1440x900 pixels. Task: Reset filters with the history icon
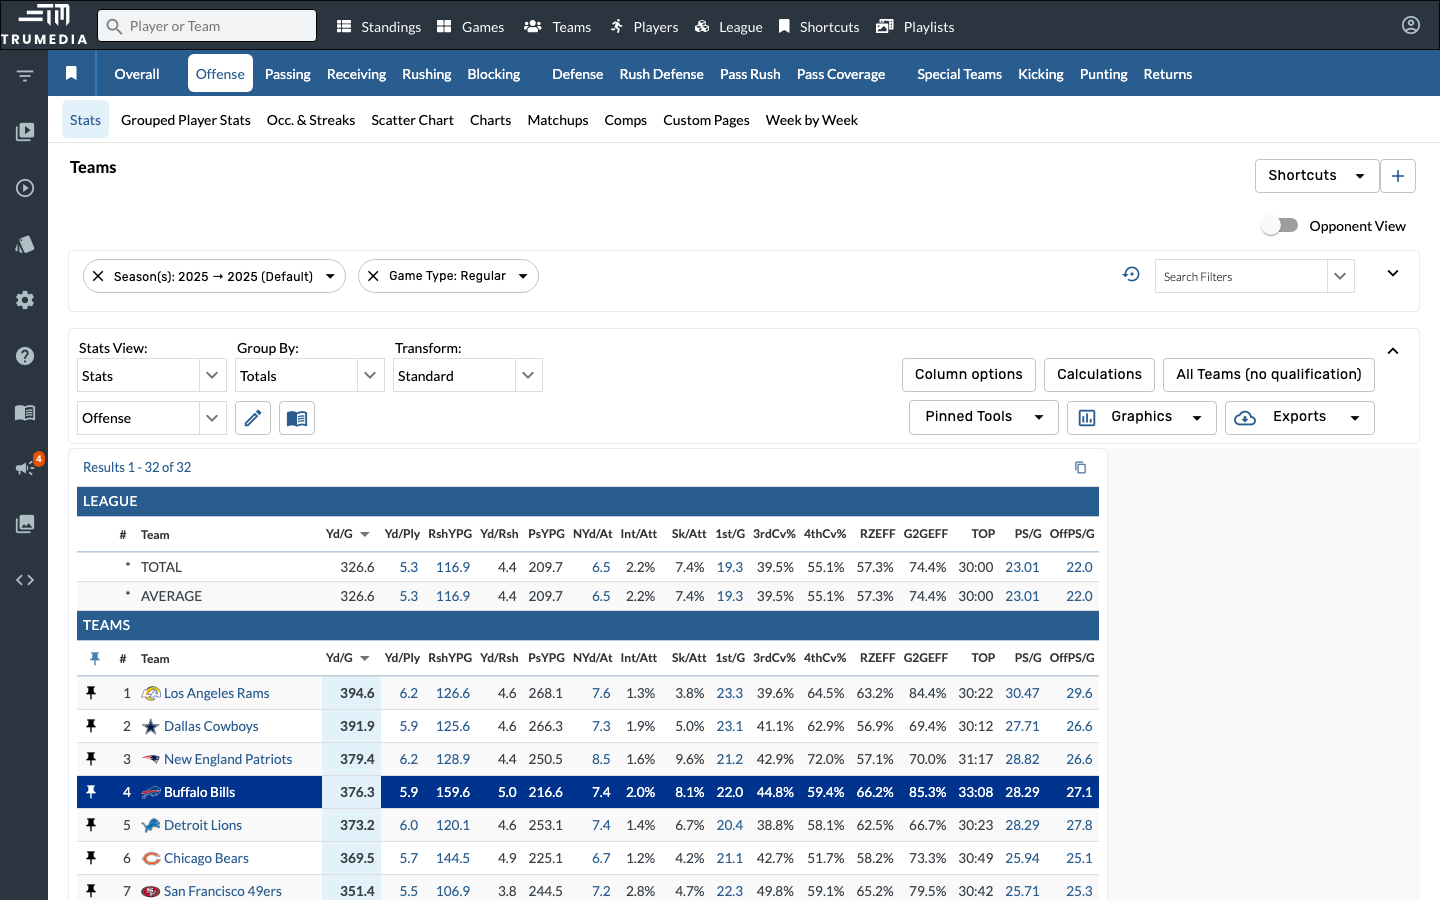tap(1131, 274)
